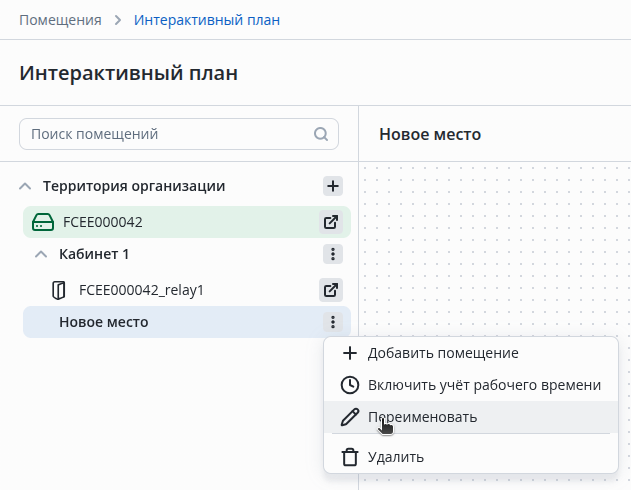
Task: Click the plus button beside Территория организации
Action: click(x=333, y=186)
